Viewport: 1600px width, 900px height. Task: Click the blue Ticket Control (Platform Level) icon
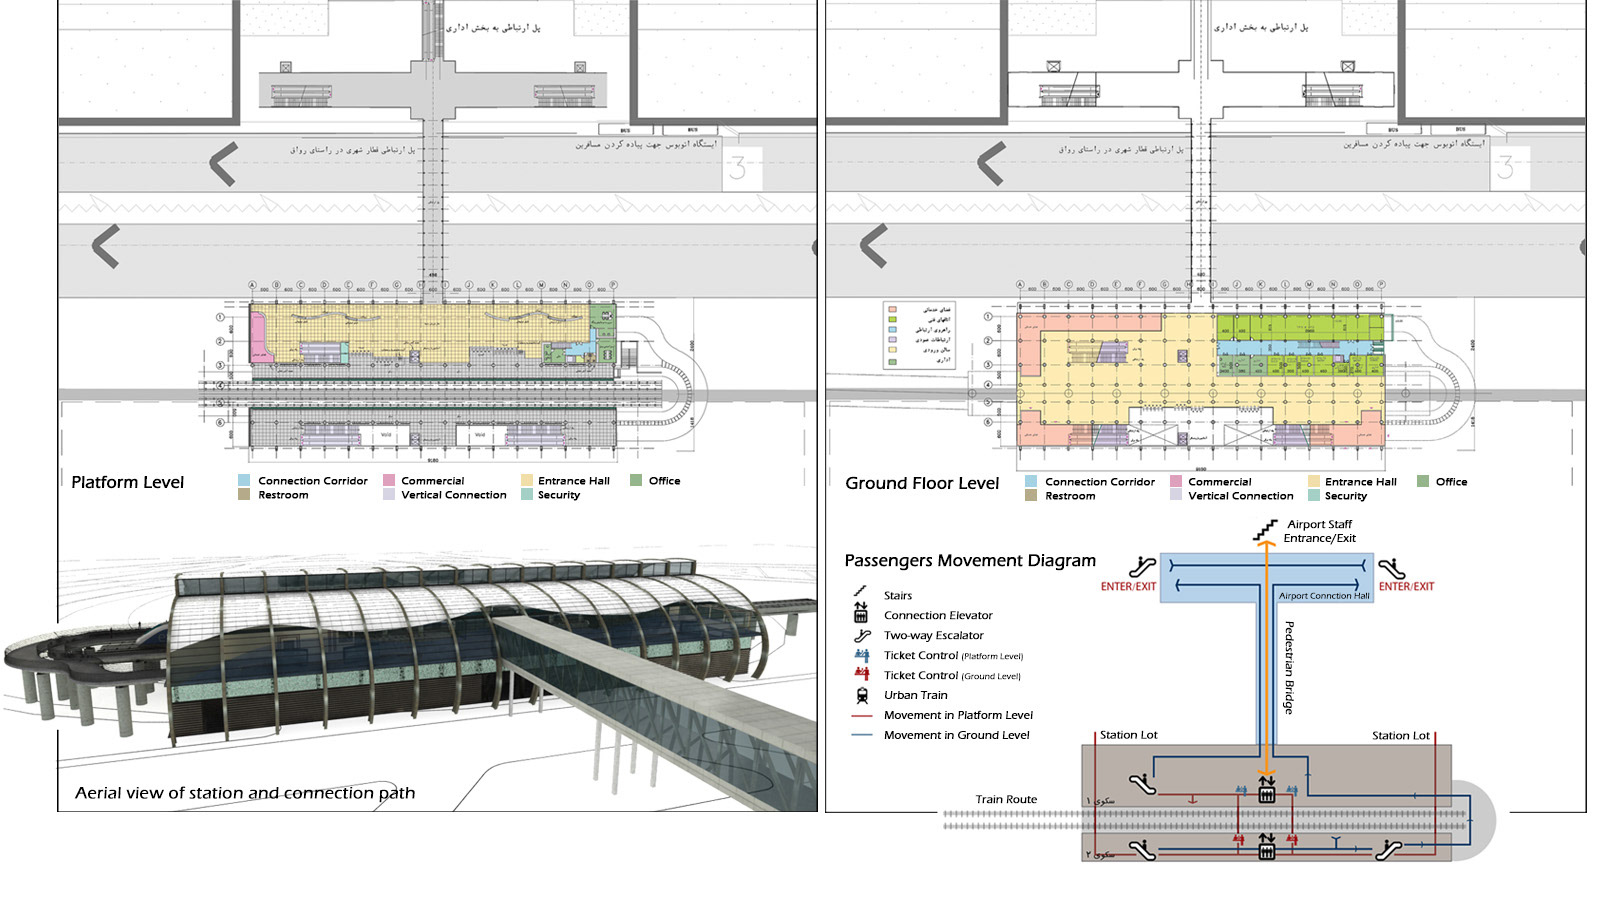coord(861,655)
